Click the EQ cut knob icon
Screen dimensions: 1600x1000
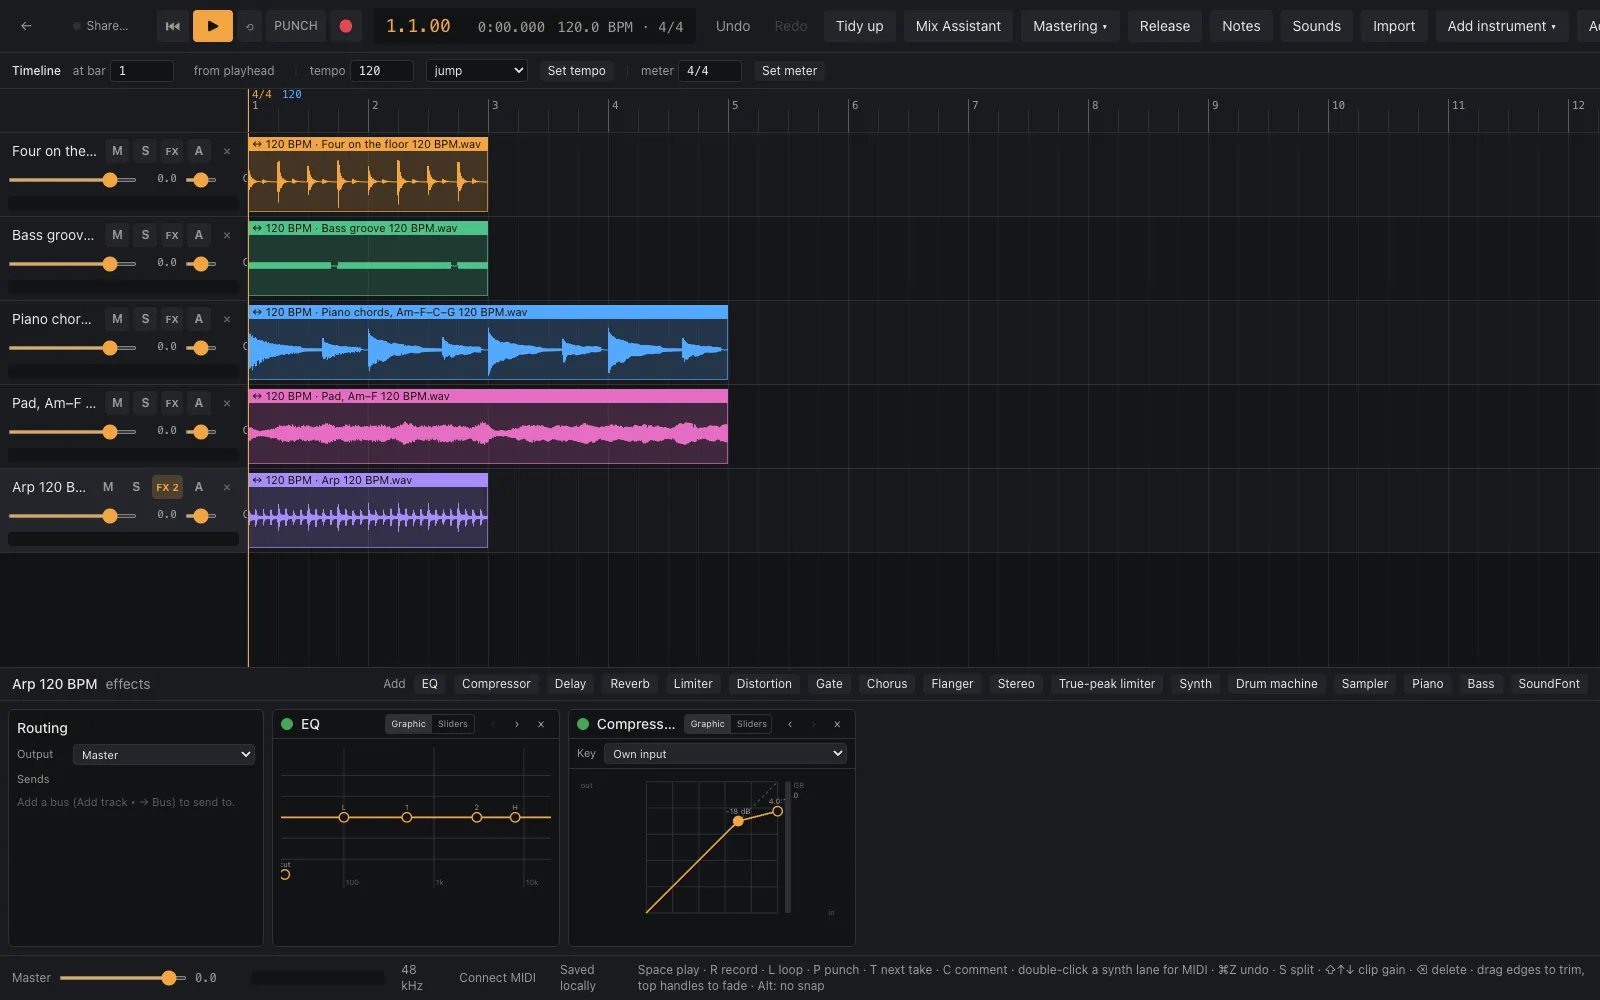pos(285,874)
